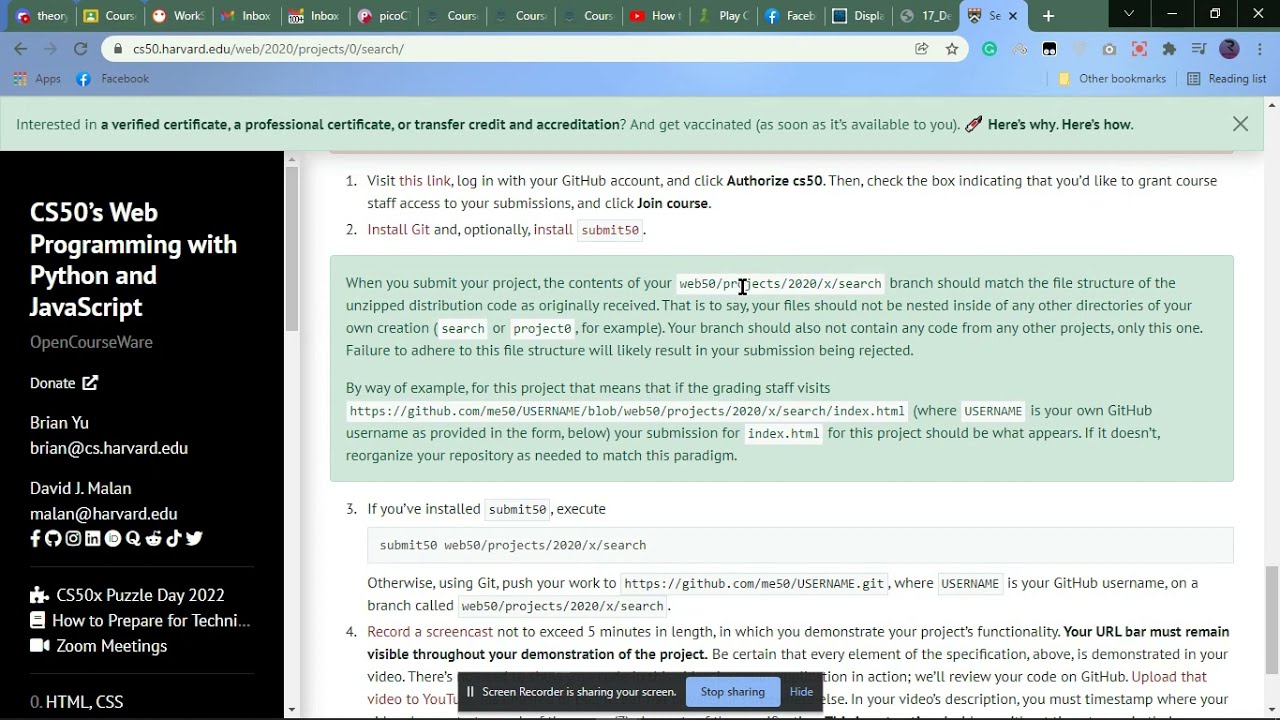Open the Zoom Meetings sidebar link

(x=99, y=646)
